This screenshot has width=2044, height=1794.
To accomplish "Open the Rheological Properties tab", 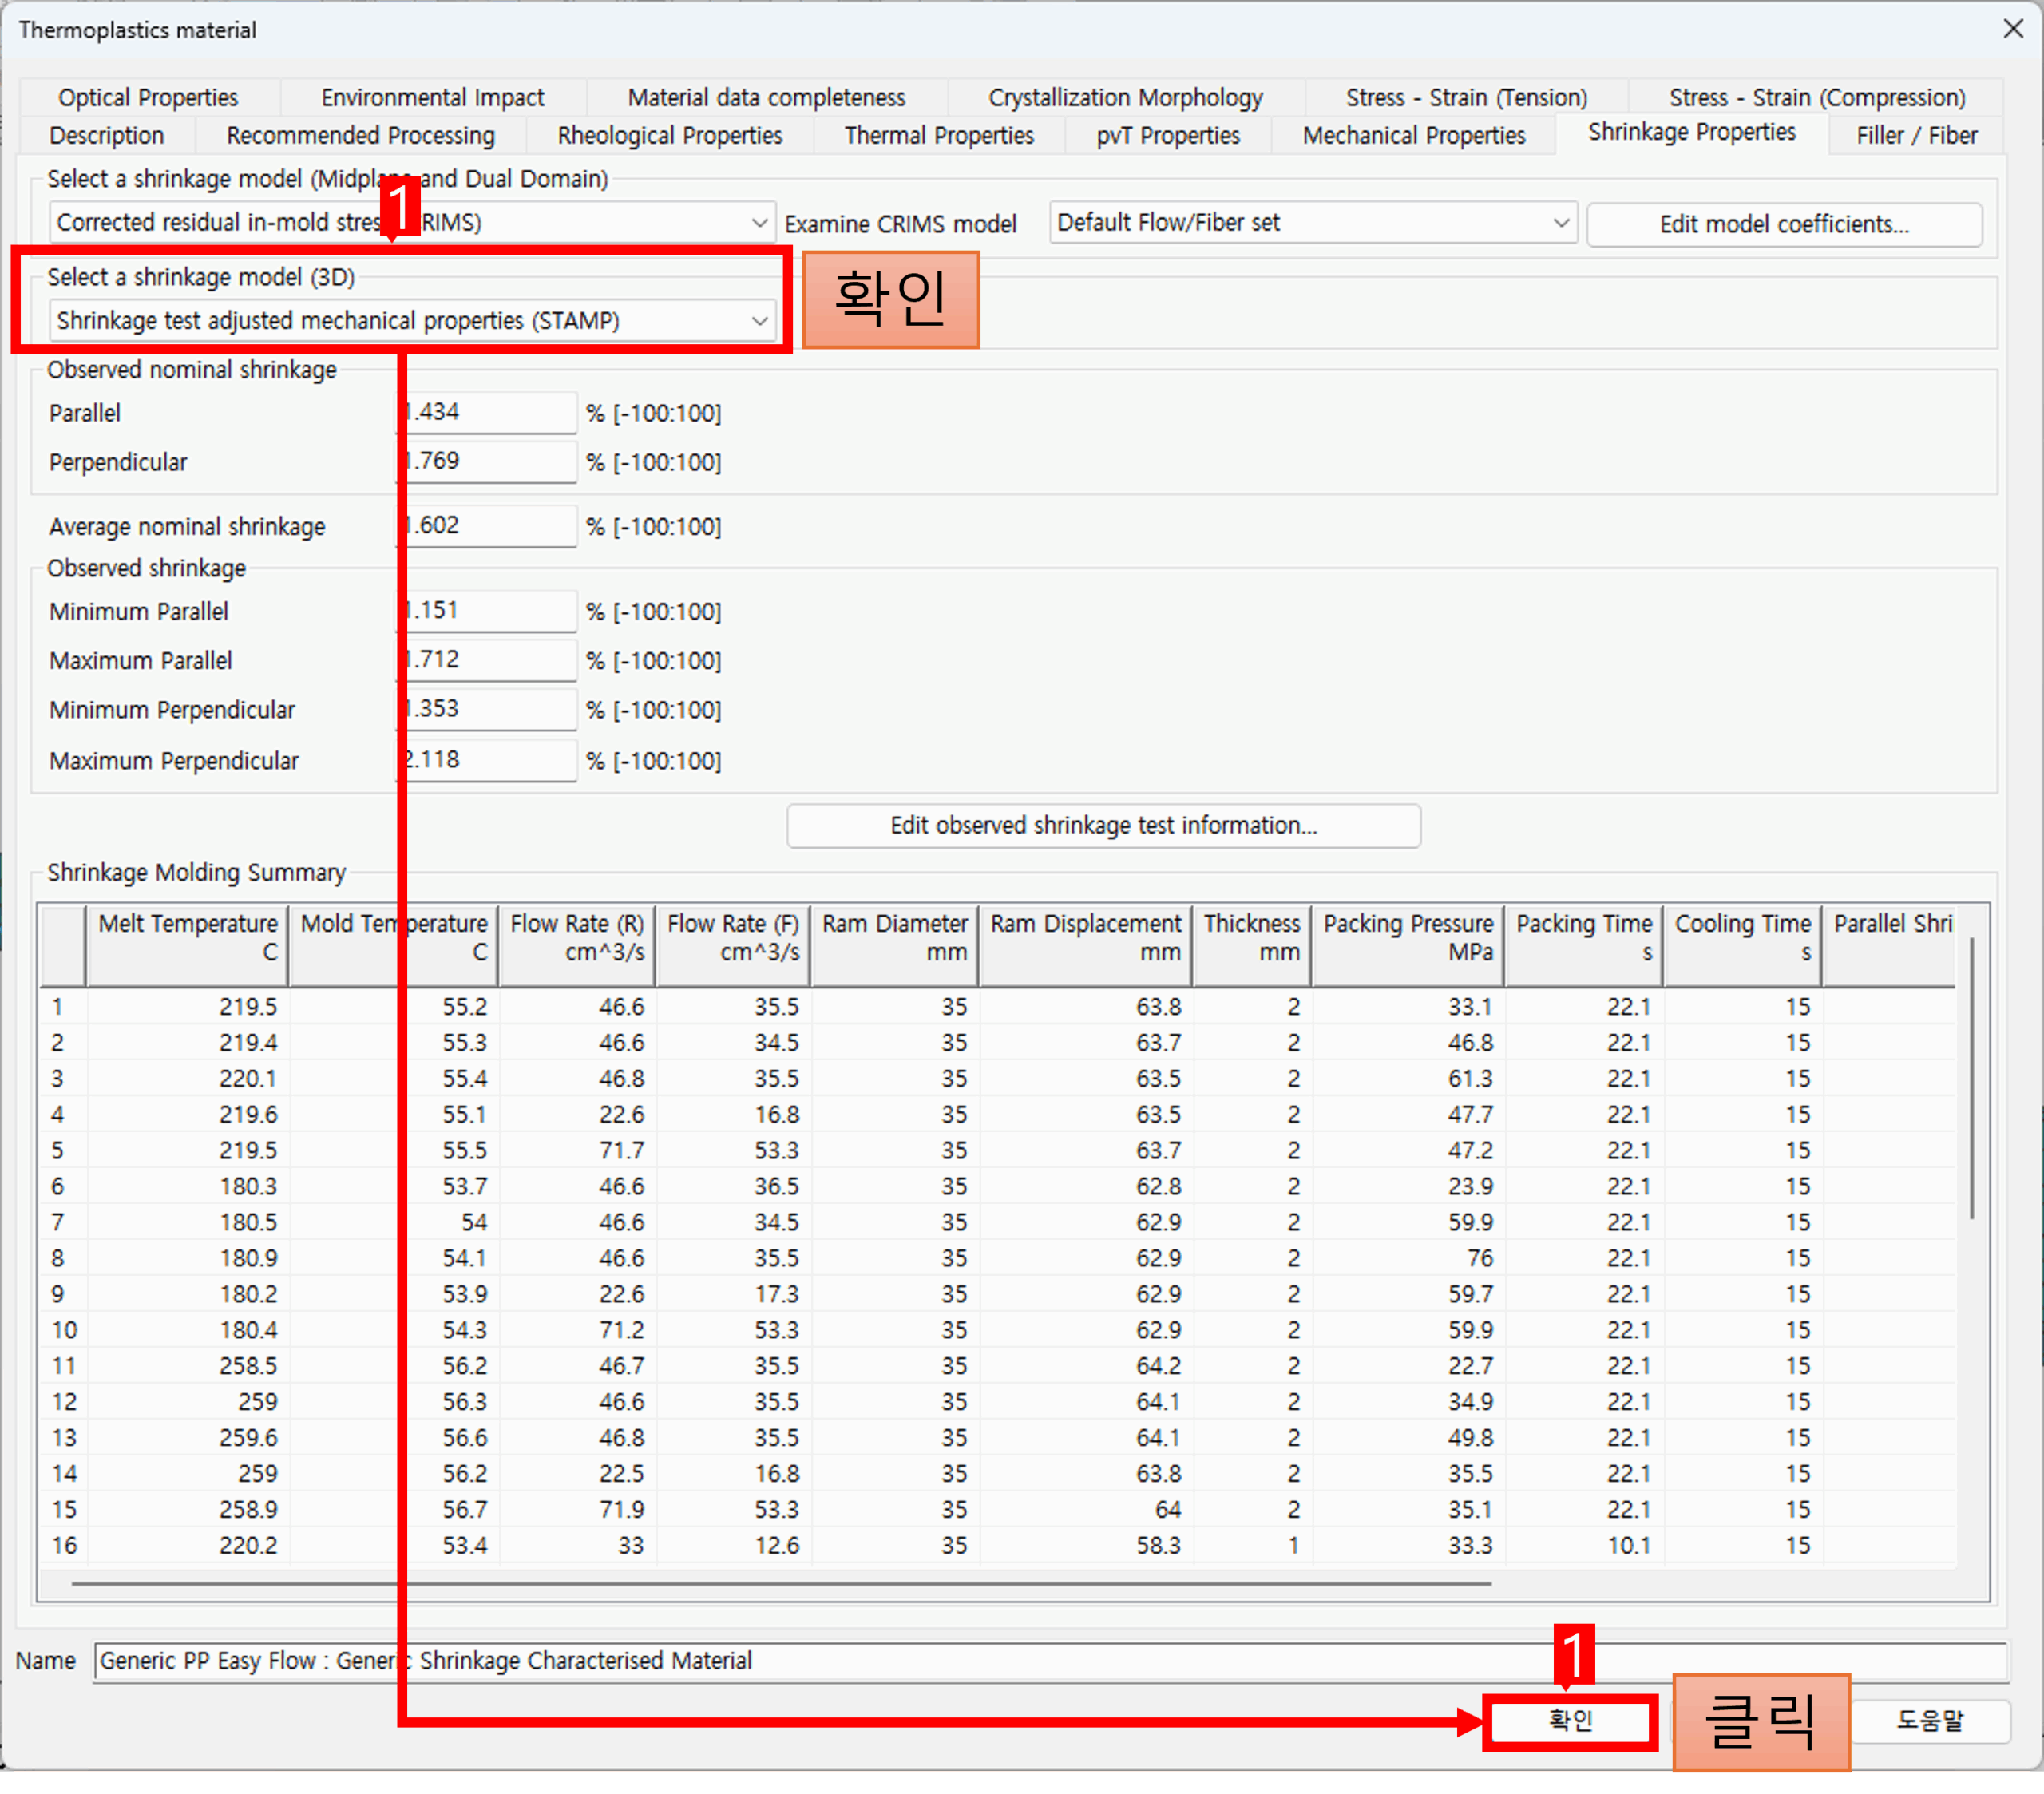I will click(x=669, y=135).
